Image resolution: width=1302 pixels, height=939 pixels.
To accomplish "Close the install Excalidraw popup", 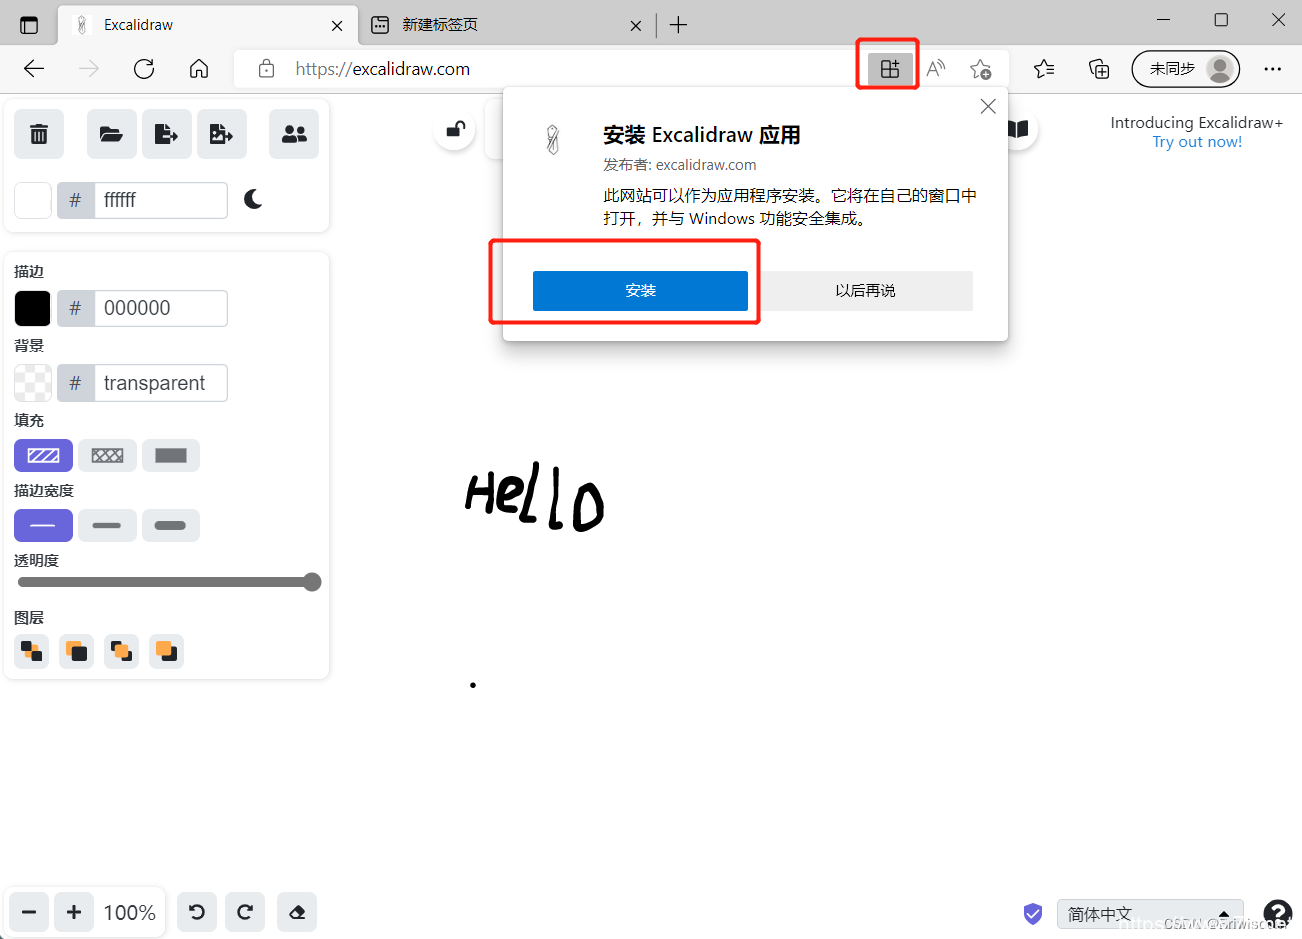I will (988, 106).
